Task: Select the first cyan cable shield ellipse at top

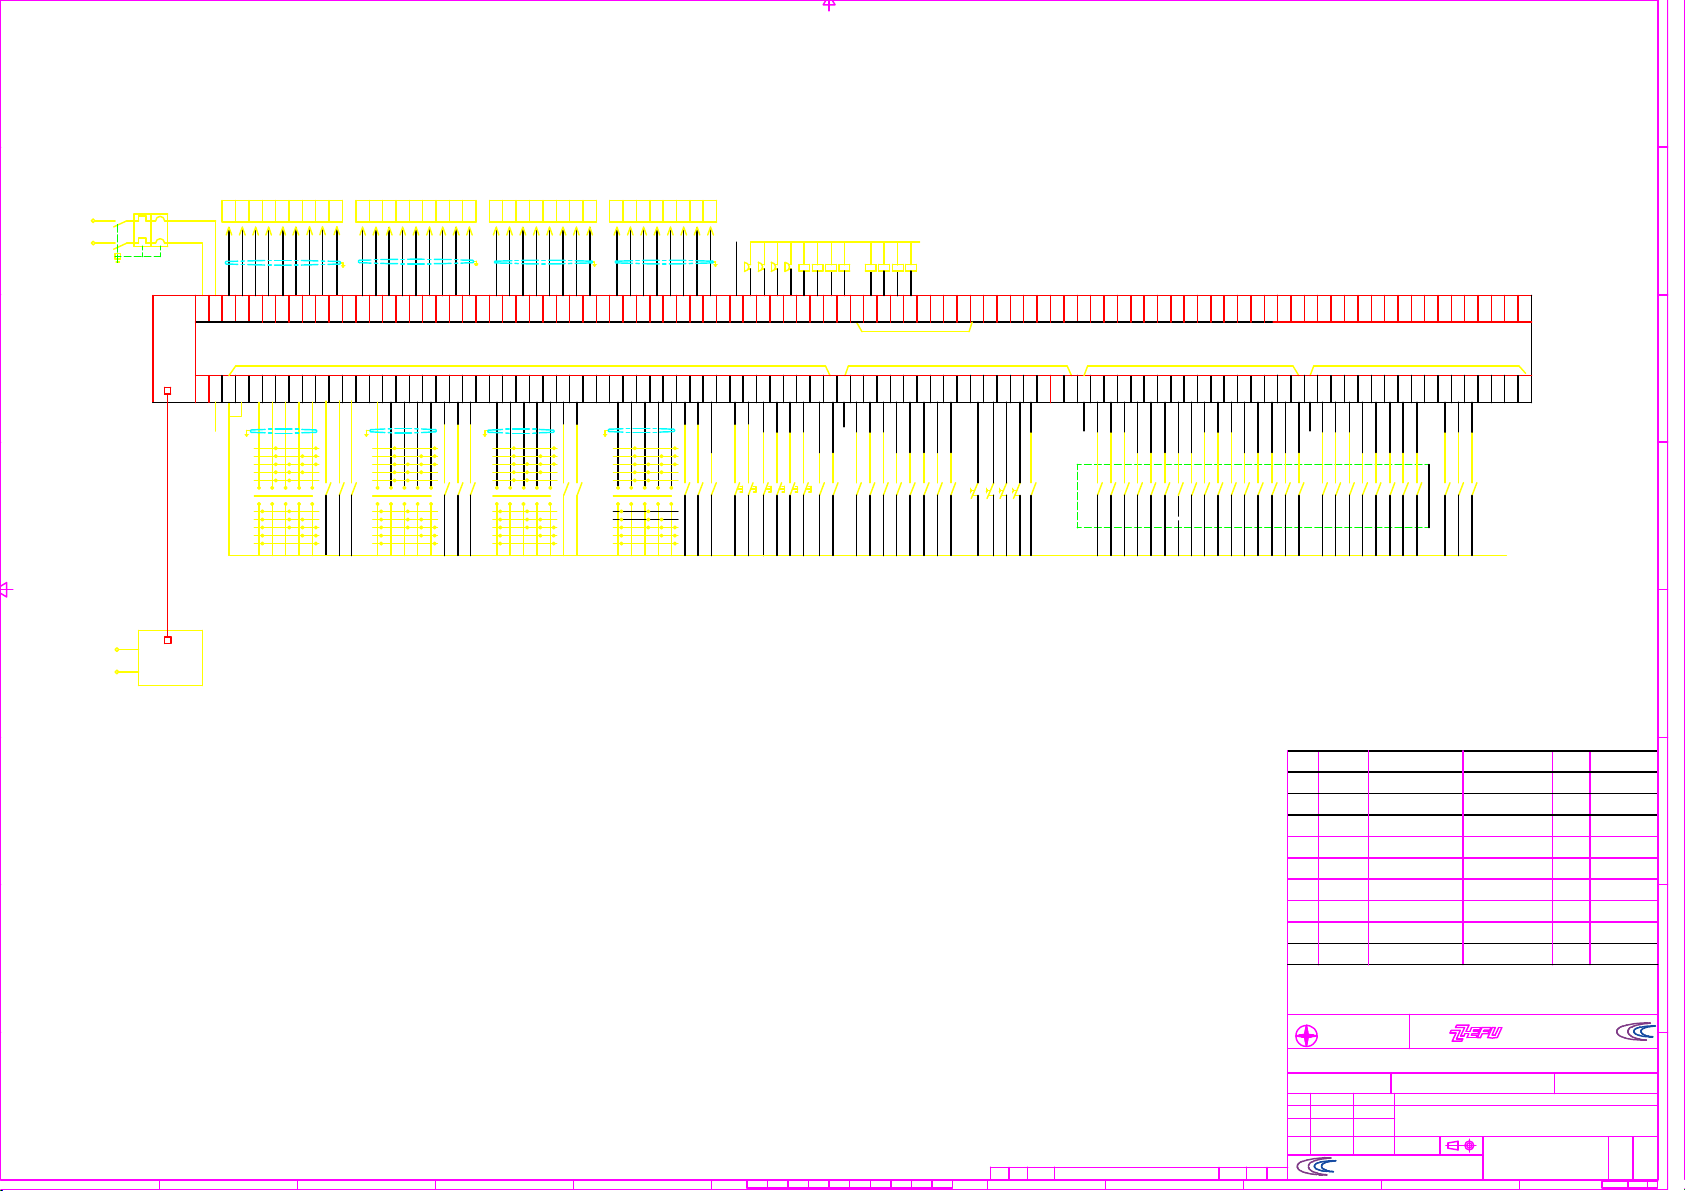Action: [283, 263]
